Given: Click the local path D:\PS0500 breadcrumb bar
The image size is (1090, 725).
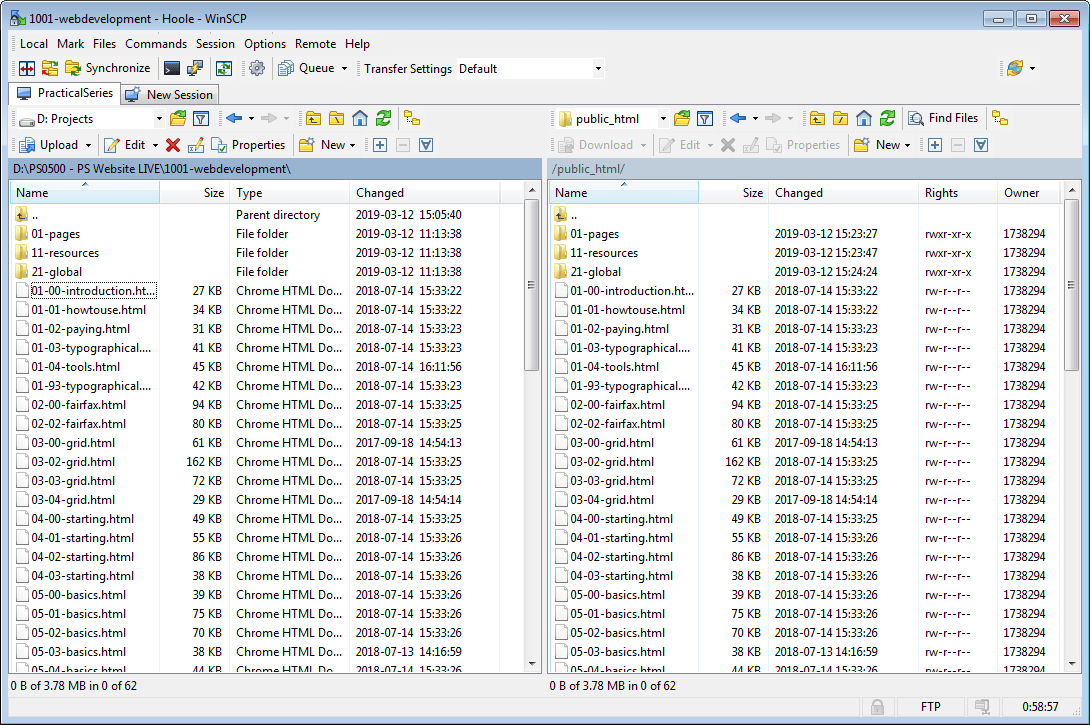Looking at the screenshot, I should [275, 169].
